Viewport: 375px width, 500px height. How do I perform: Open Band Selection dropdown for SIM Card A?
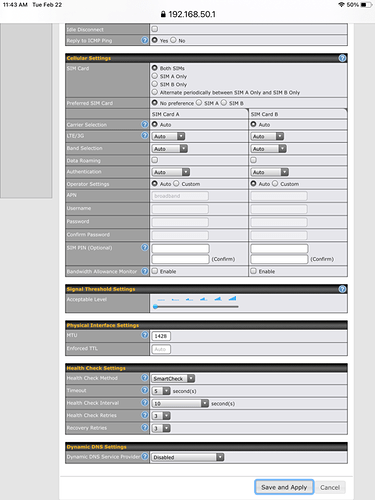point(170,149)
